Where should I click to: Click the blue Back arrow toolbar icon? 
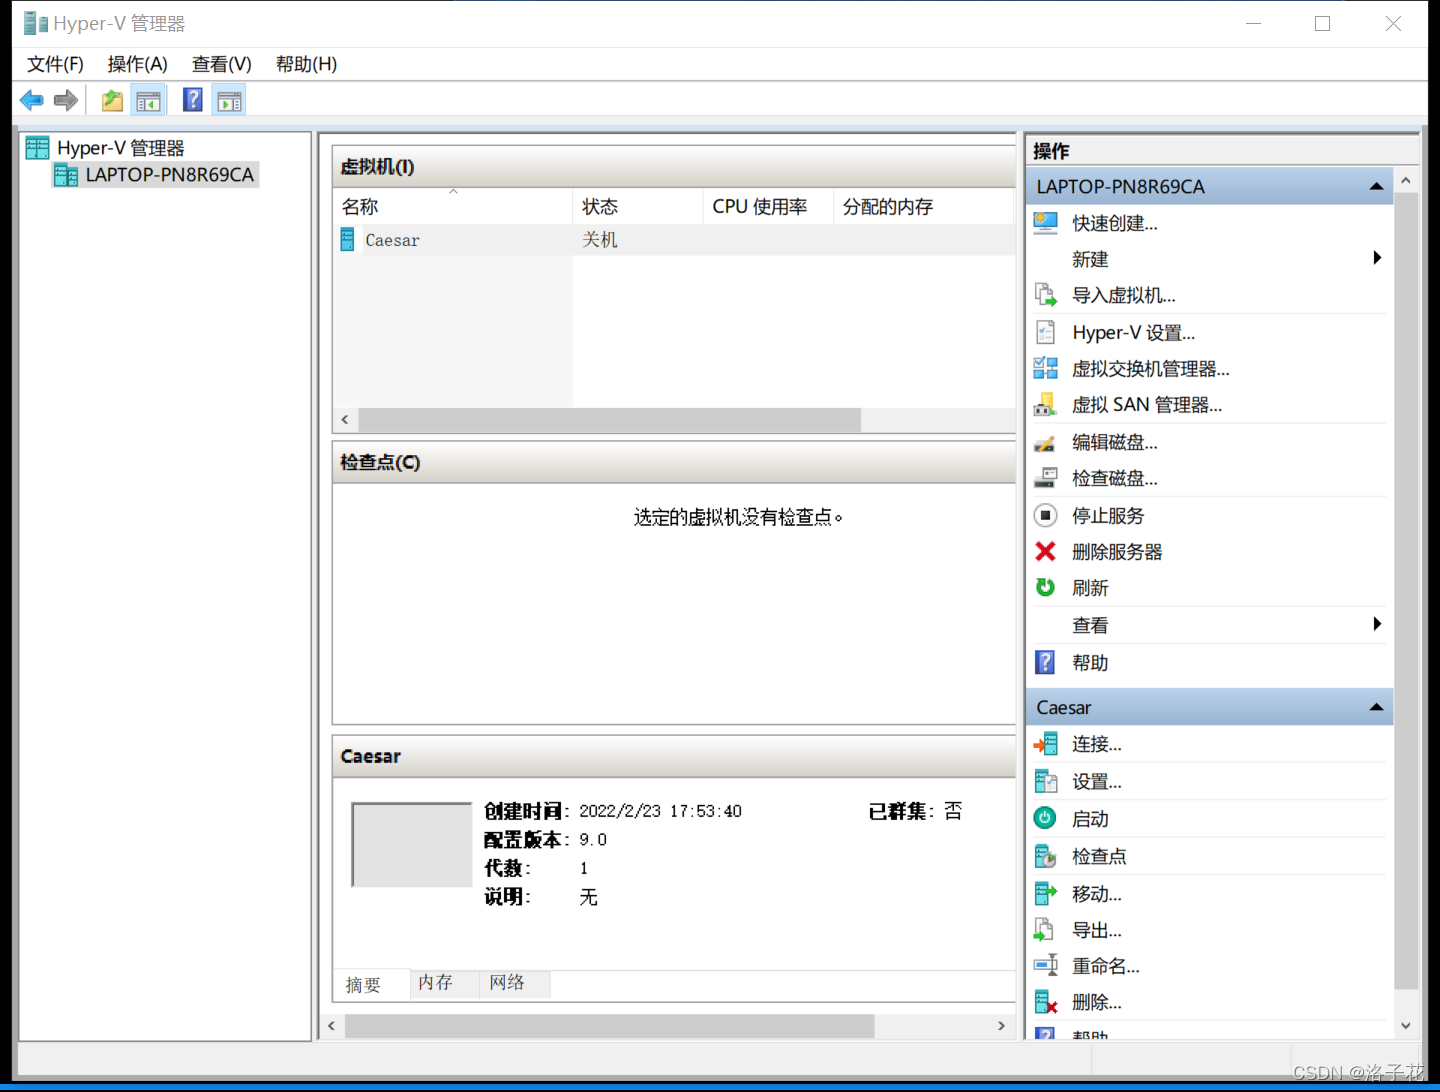tap(32, 100)
